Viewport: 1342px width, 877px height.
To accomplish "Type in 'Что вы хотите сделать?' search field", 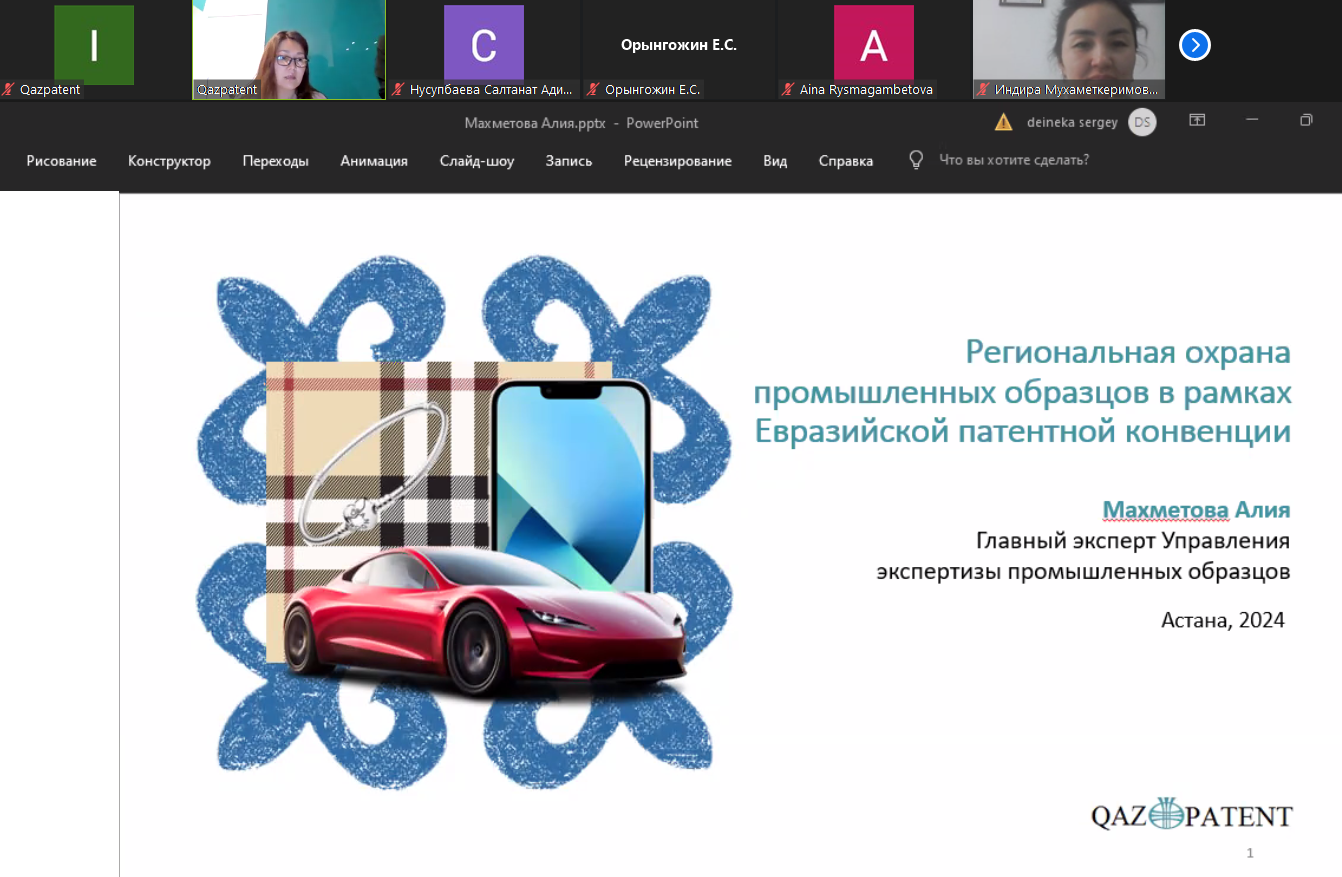I will pos(1013,160).
